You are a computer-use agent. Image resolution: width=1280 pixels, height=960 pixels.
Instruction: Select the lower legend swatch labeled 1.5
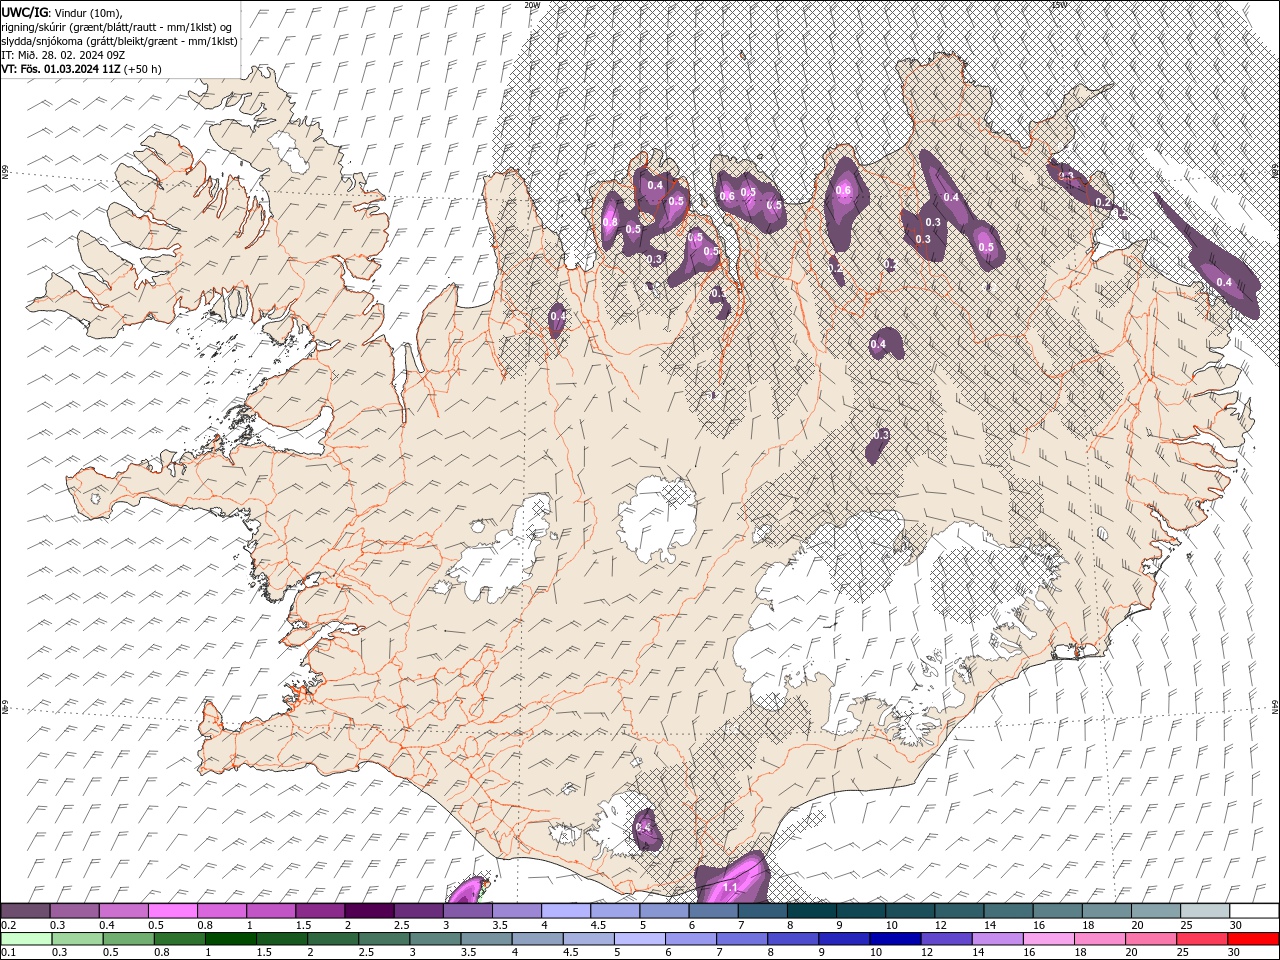click(281, 939)
